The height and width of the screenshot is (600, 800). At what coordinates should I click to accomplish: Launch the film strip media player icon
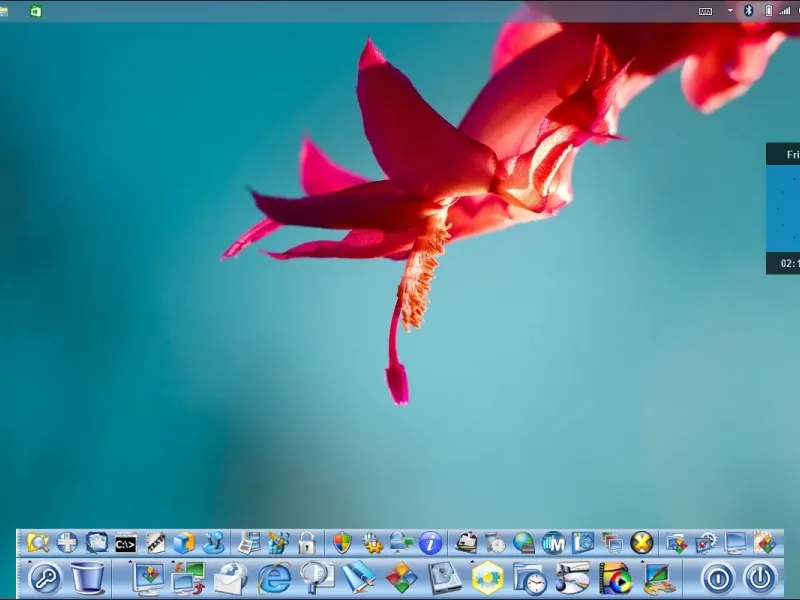click(x=615, y=579)
